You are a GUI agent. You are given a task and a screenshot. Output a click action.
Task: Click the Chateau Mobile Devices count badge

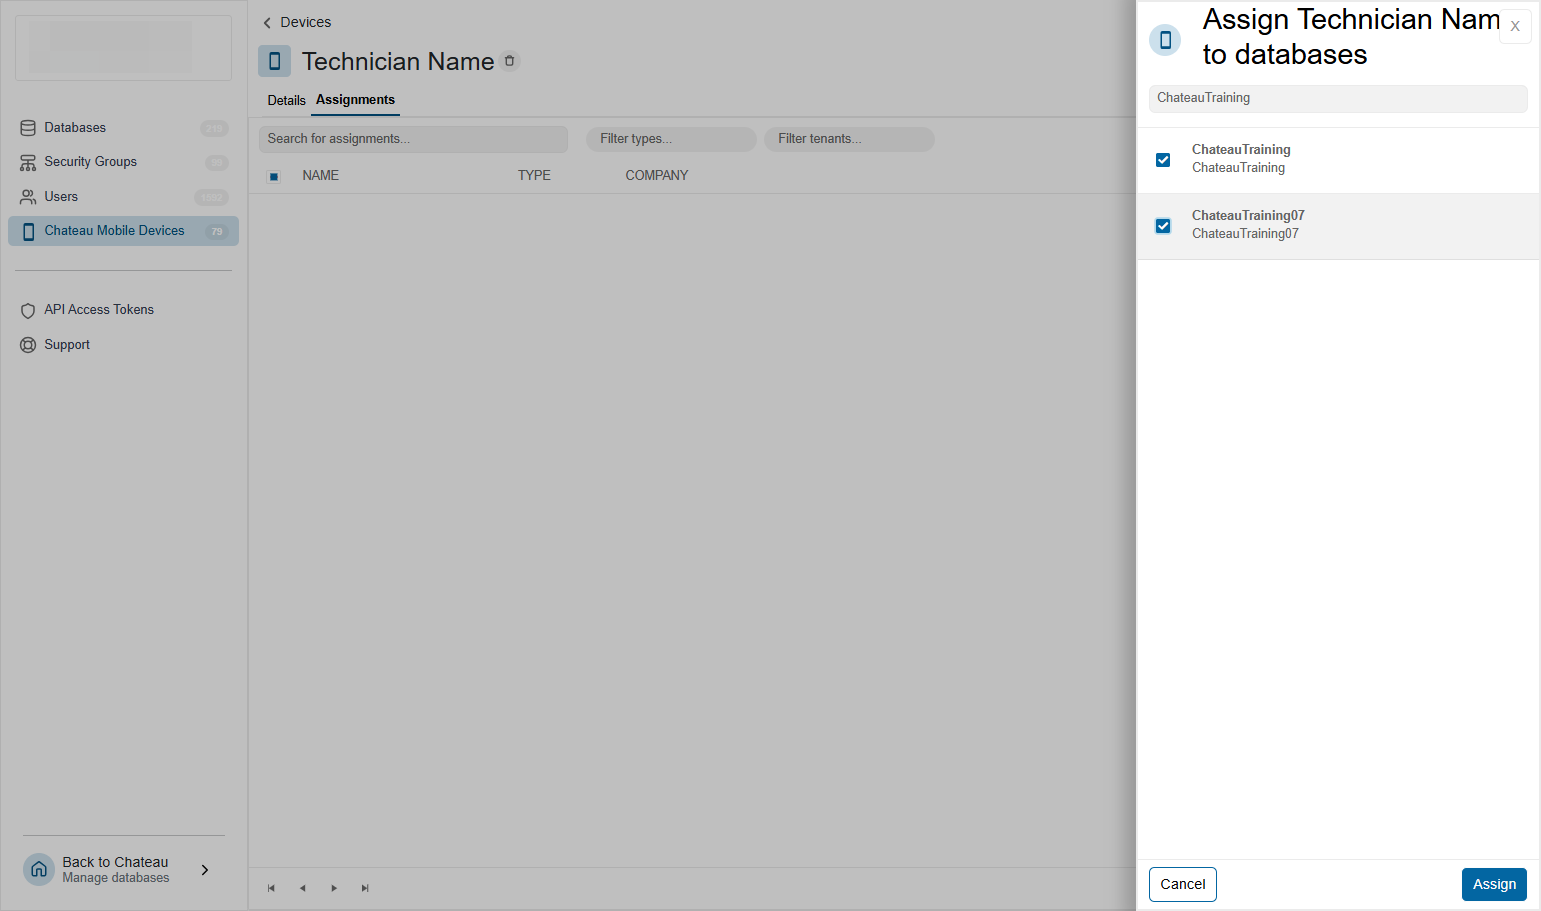(x=217, y=231)
